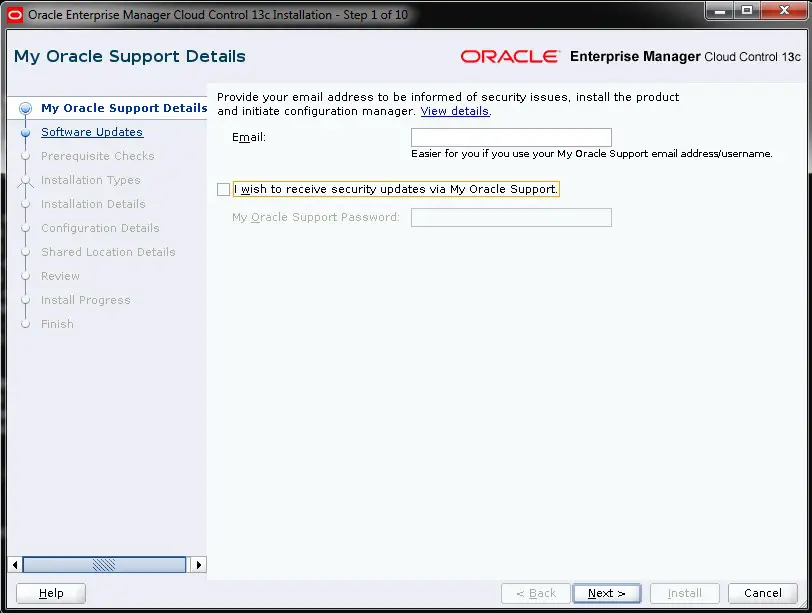Click the Oracle icon in the title bar

click(15, 15)
